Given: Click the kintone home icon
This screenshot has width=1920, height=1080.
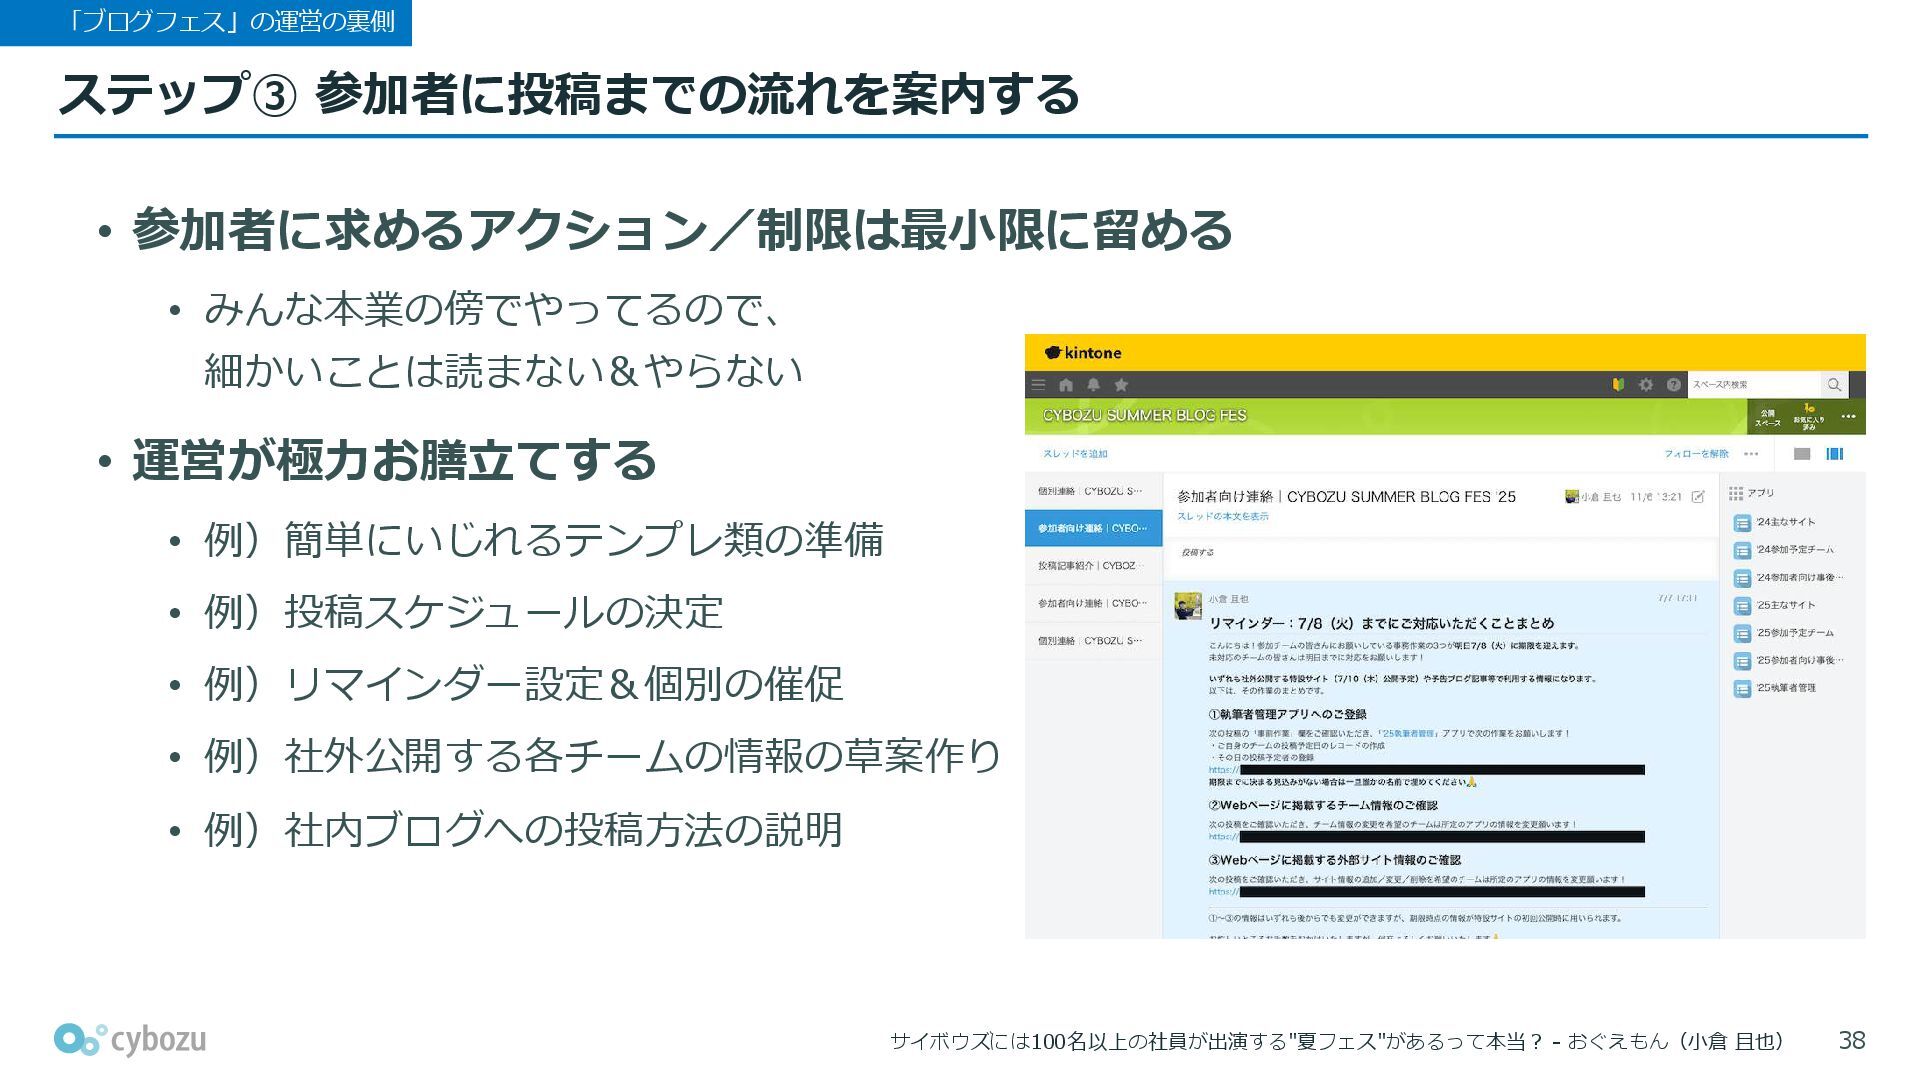Looking at the screenshot, I should click(x=1066, y=385).
